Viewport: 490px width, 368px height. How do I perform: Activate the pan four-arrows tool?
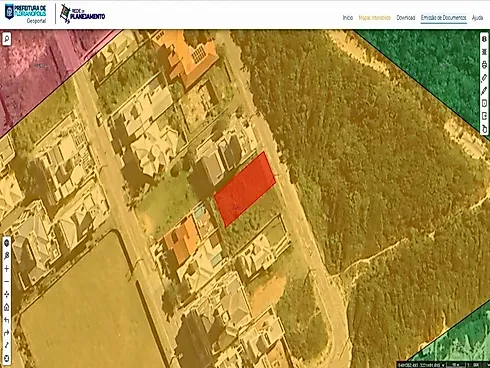click(7, 294)
